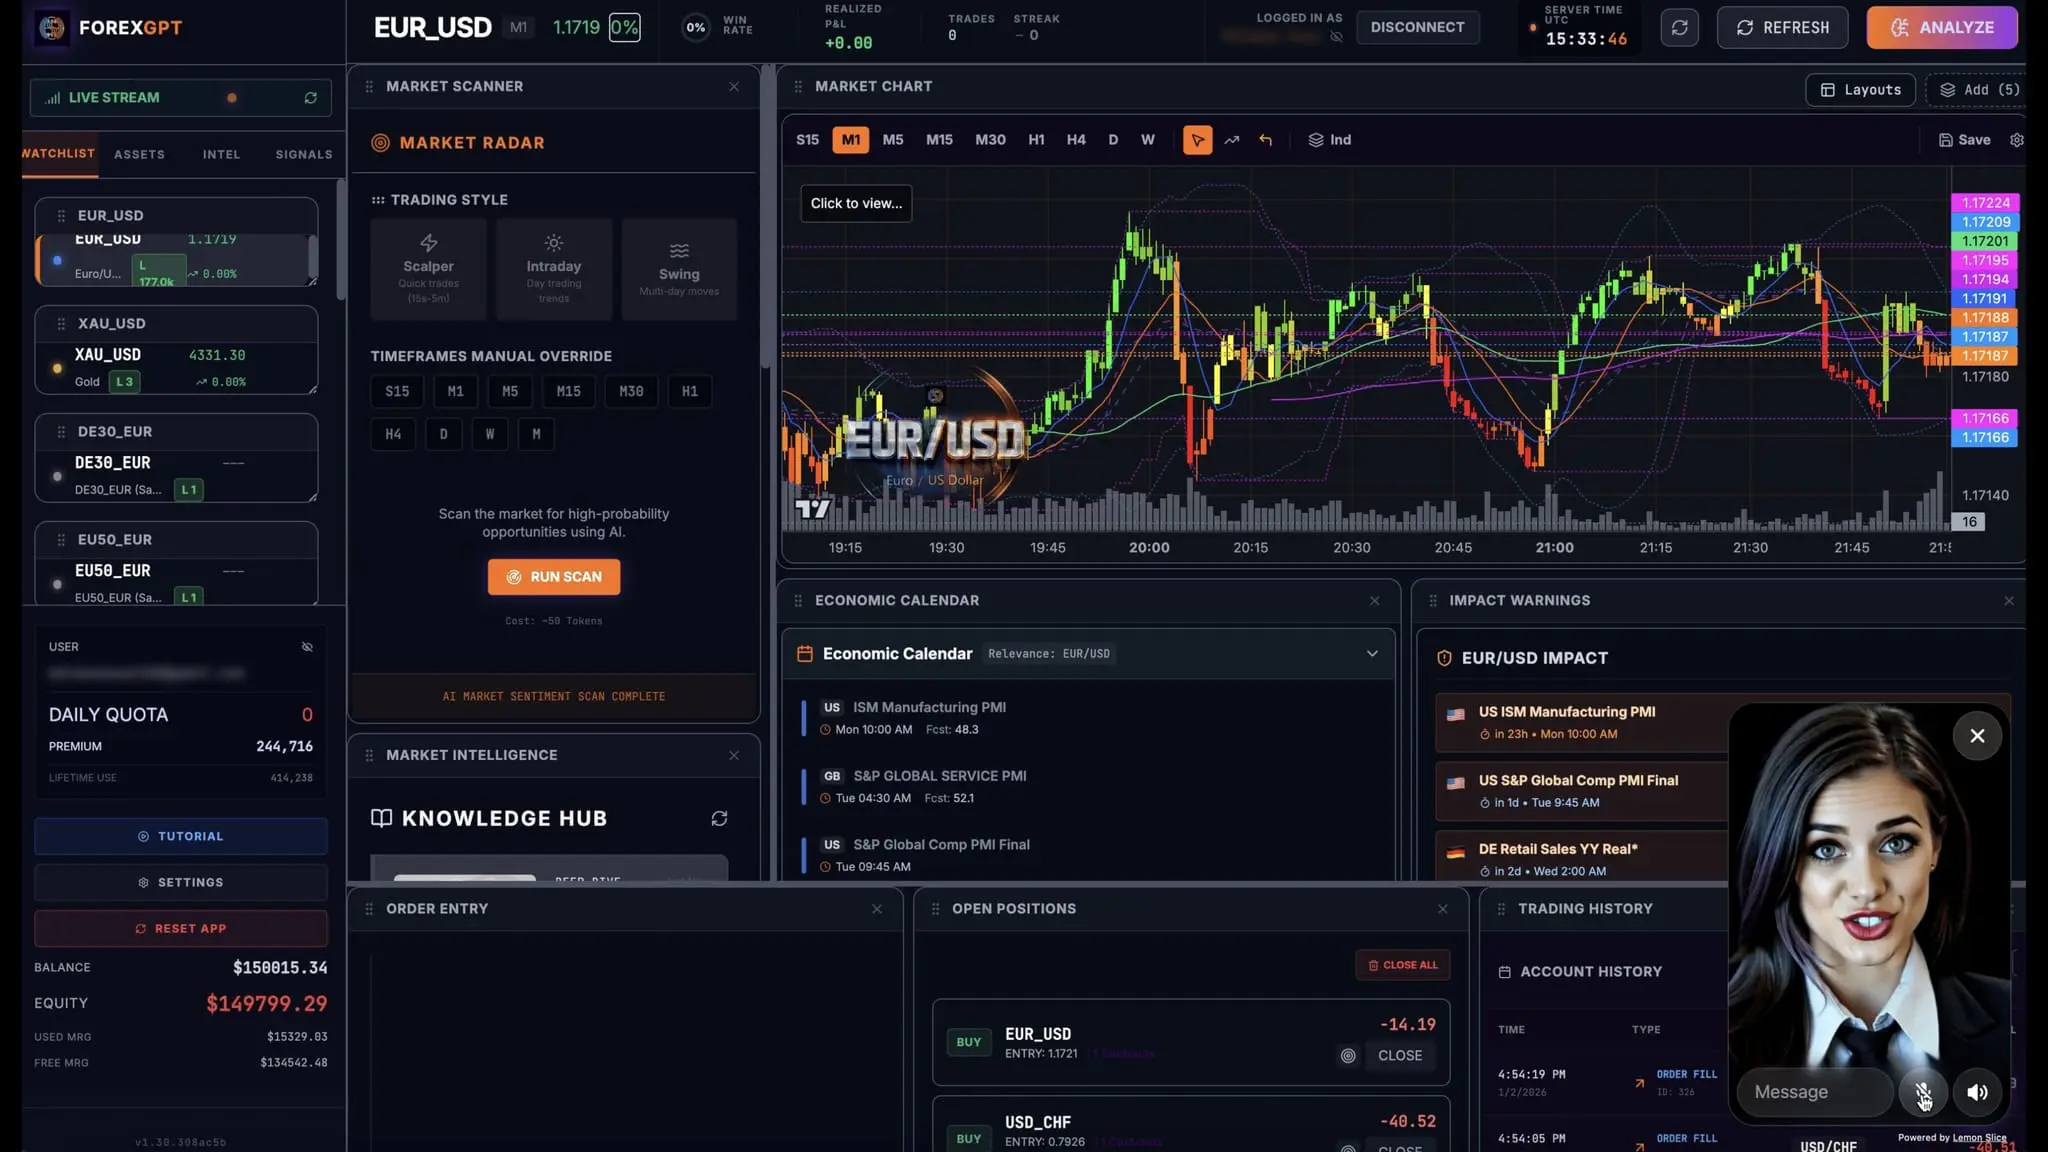Click the Disconnect button

[1417, 28]
